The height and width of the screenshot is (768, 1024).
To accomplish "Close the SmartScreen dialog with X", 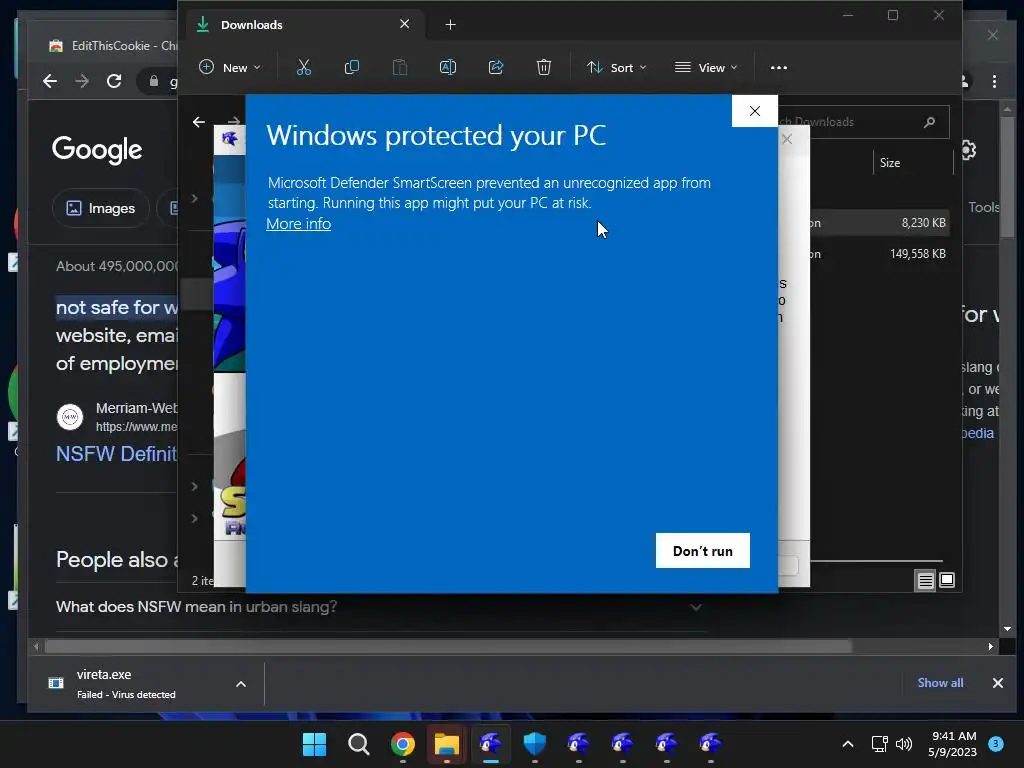I will tap(755, 111).
